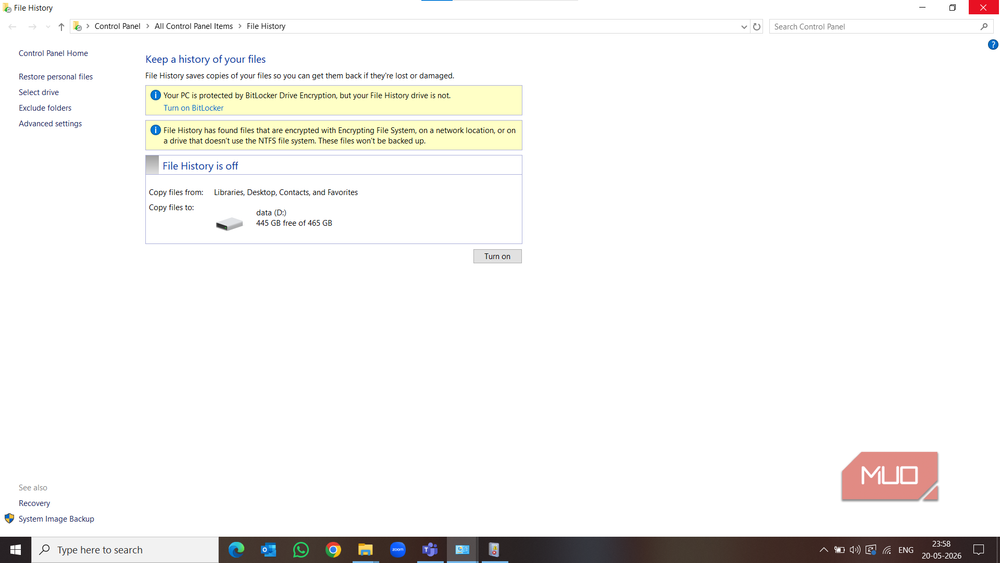Click the last pinned app icon in taskbar
Screen dimensions: 1000x563
[x=494, y=550]
